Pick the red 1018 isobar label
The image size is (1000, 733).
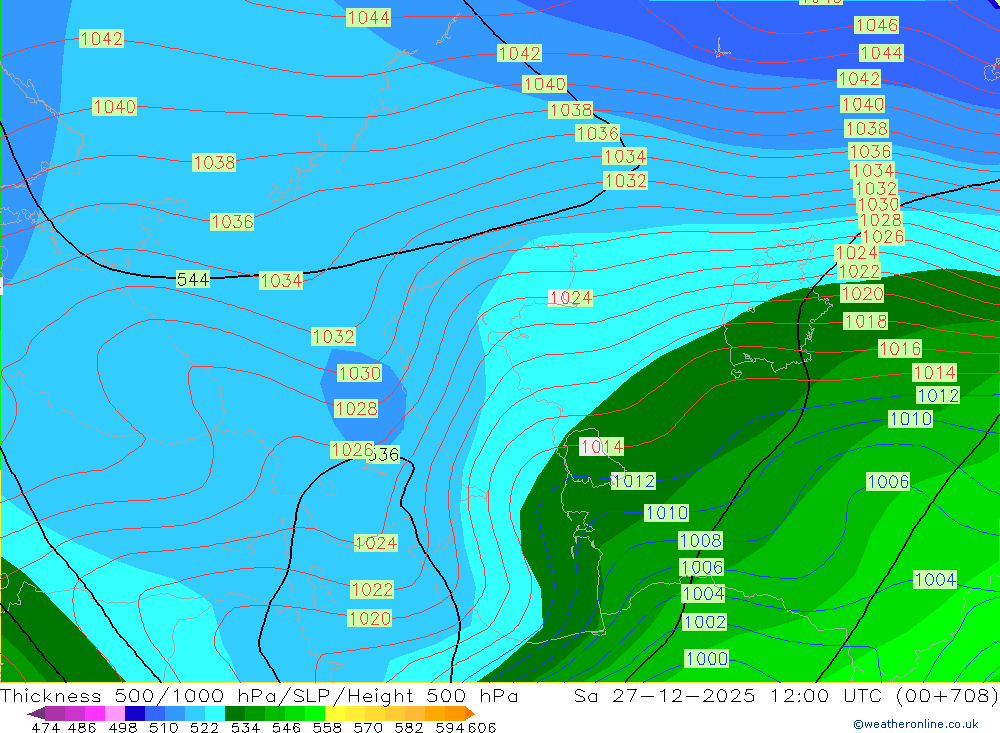pos(865,321)
